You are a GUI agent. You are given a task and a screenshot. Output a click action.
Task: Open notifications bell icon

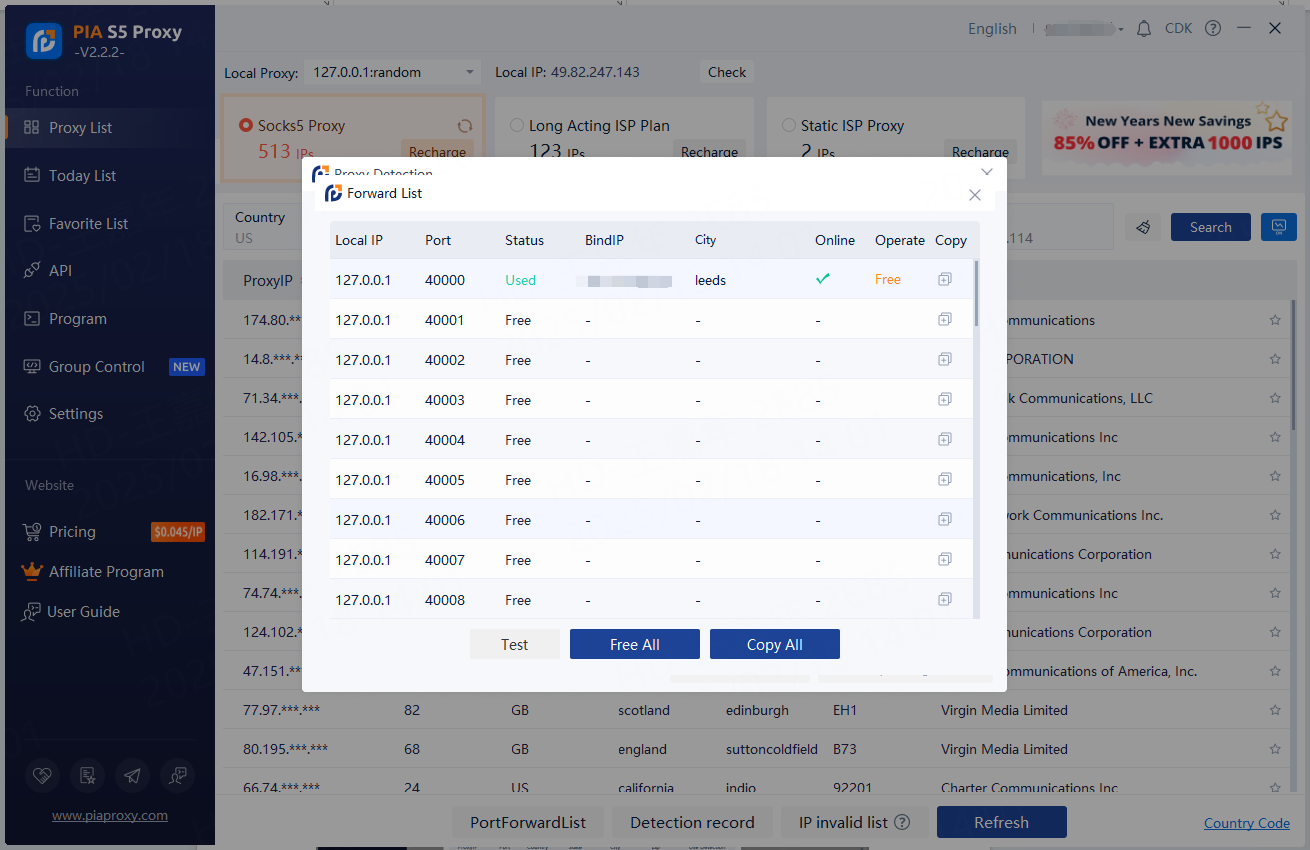[1144, 29]
